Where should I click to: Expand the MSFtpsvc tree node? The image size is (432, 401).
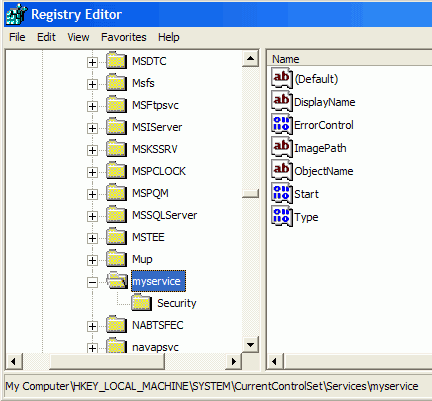pyautogui.click(x=92, y=106)
